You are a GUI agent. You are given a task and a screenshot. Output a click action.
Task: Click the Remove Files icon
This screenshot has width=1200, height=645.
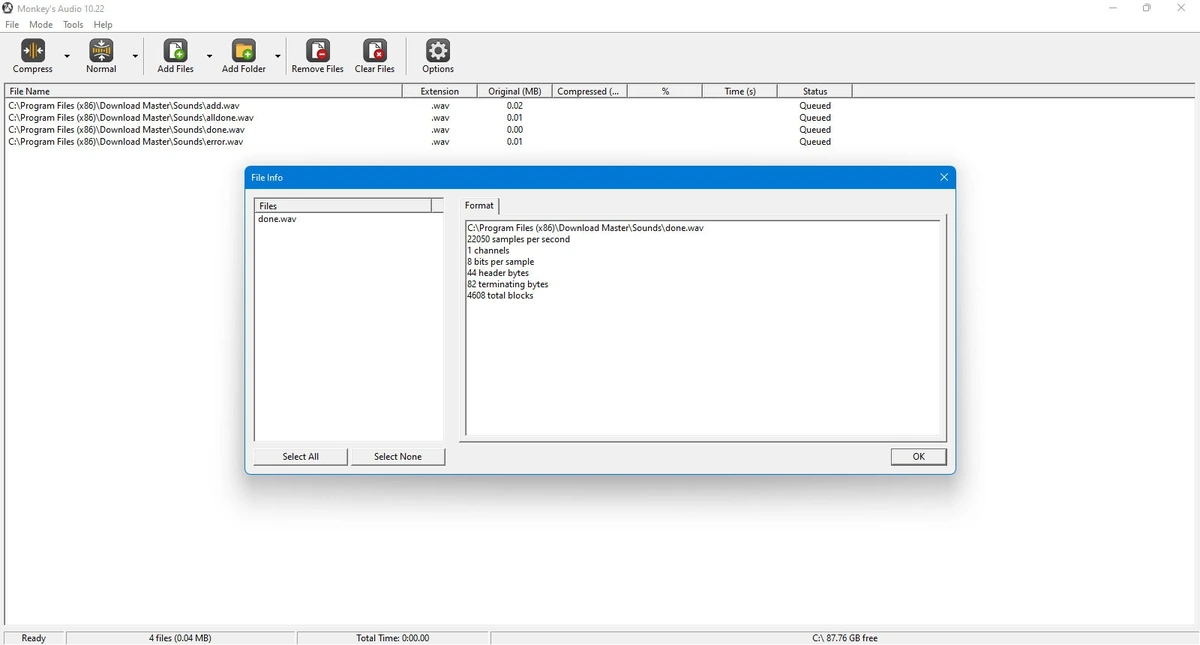coord(318,50)
